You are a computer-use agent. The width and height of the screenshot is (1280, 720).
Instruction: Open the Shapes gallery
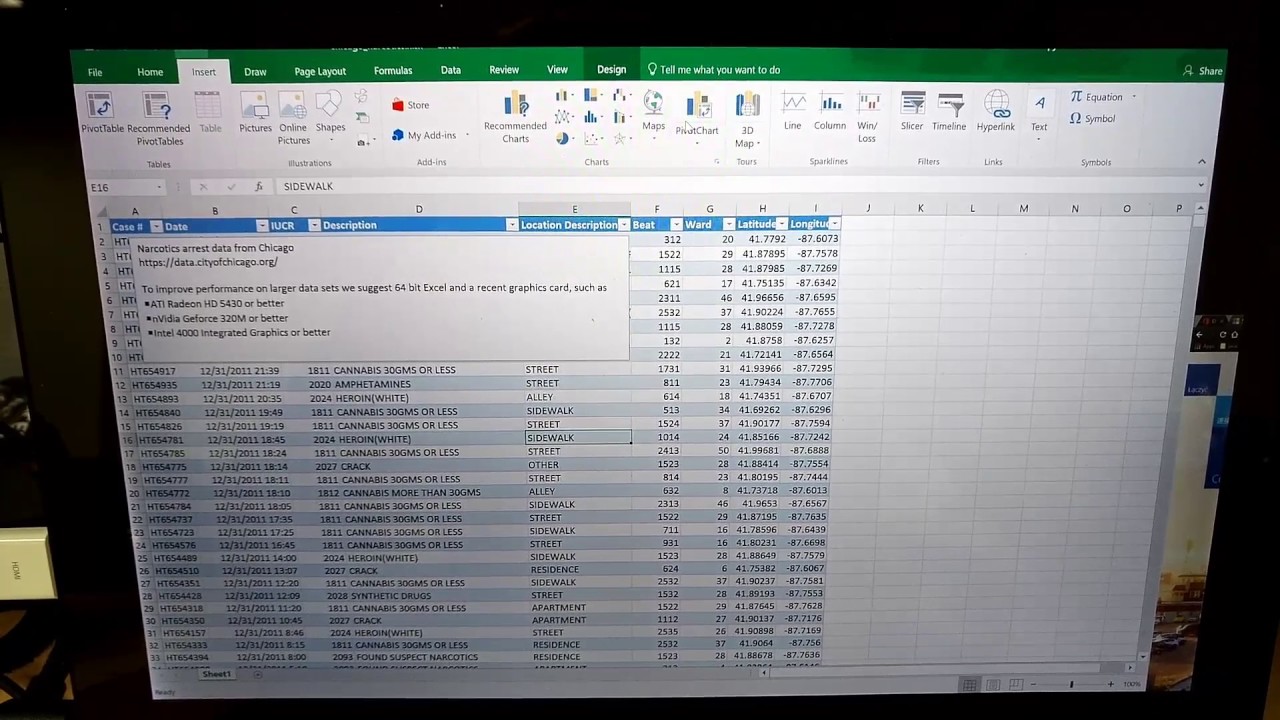click(330, 113)
